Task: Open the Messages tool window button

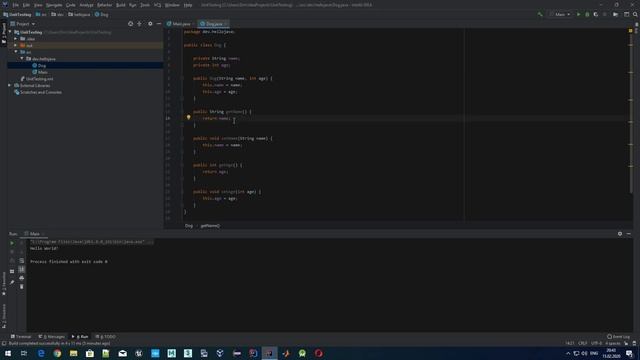Action: [x=51, y=337]
